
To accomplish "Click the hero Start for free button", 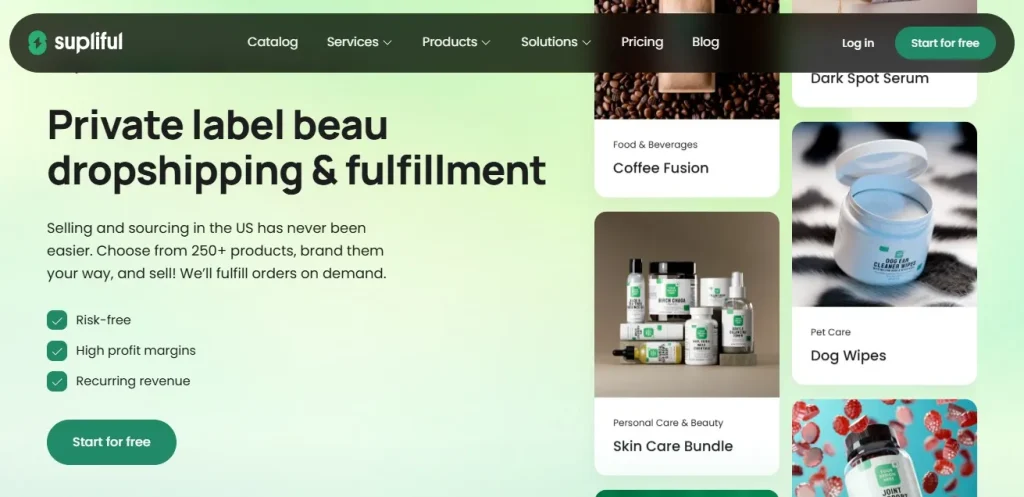I will click(x=112, y=442).
